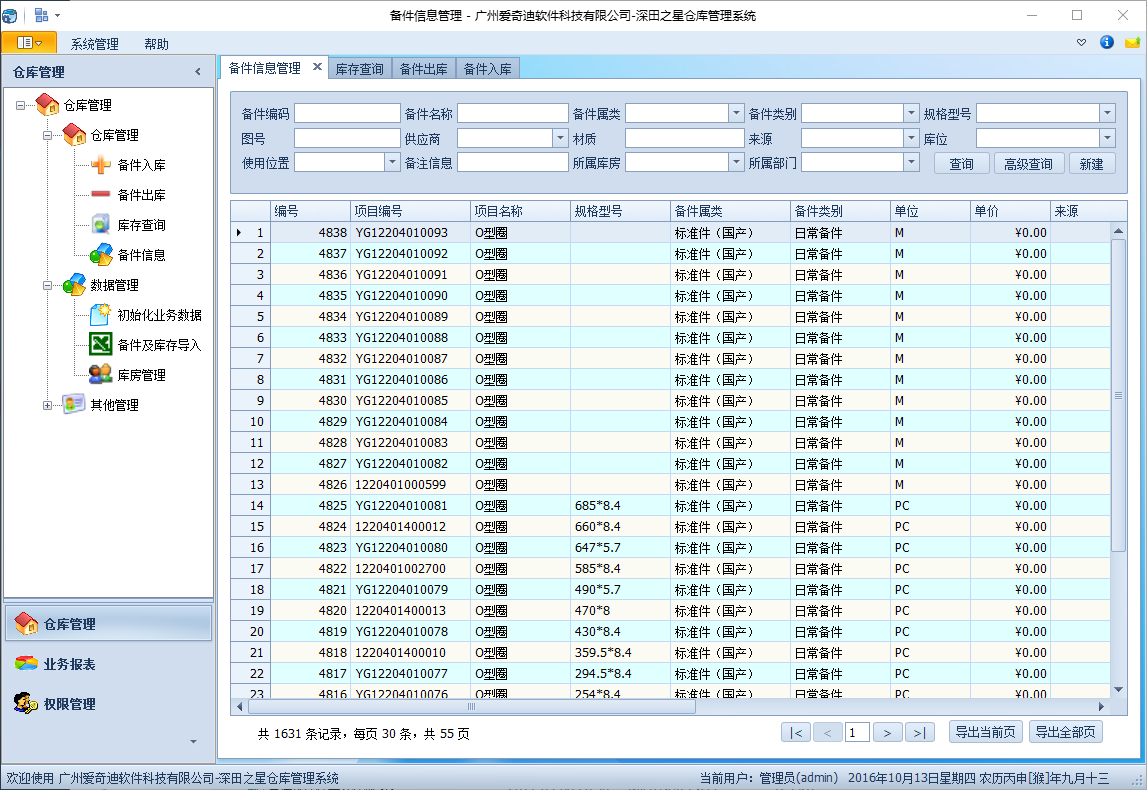Screen dimensions: 1147x790
Task: Open 备件类别 dropdown
Action: click(911, 113)
